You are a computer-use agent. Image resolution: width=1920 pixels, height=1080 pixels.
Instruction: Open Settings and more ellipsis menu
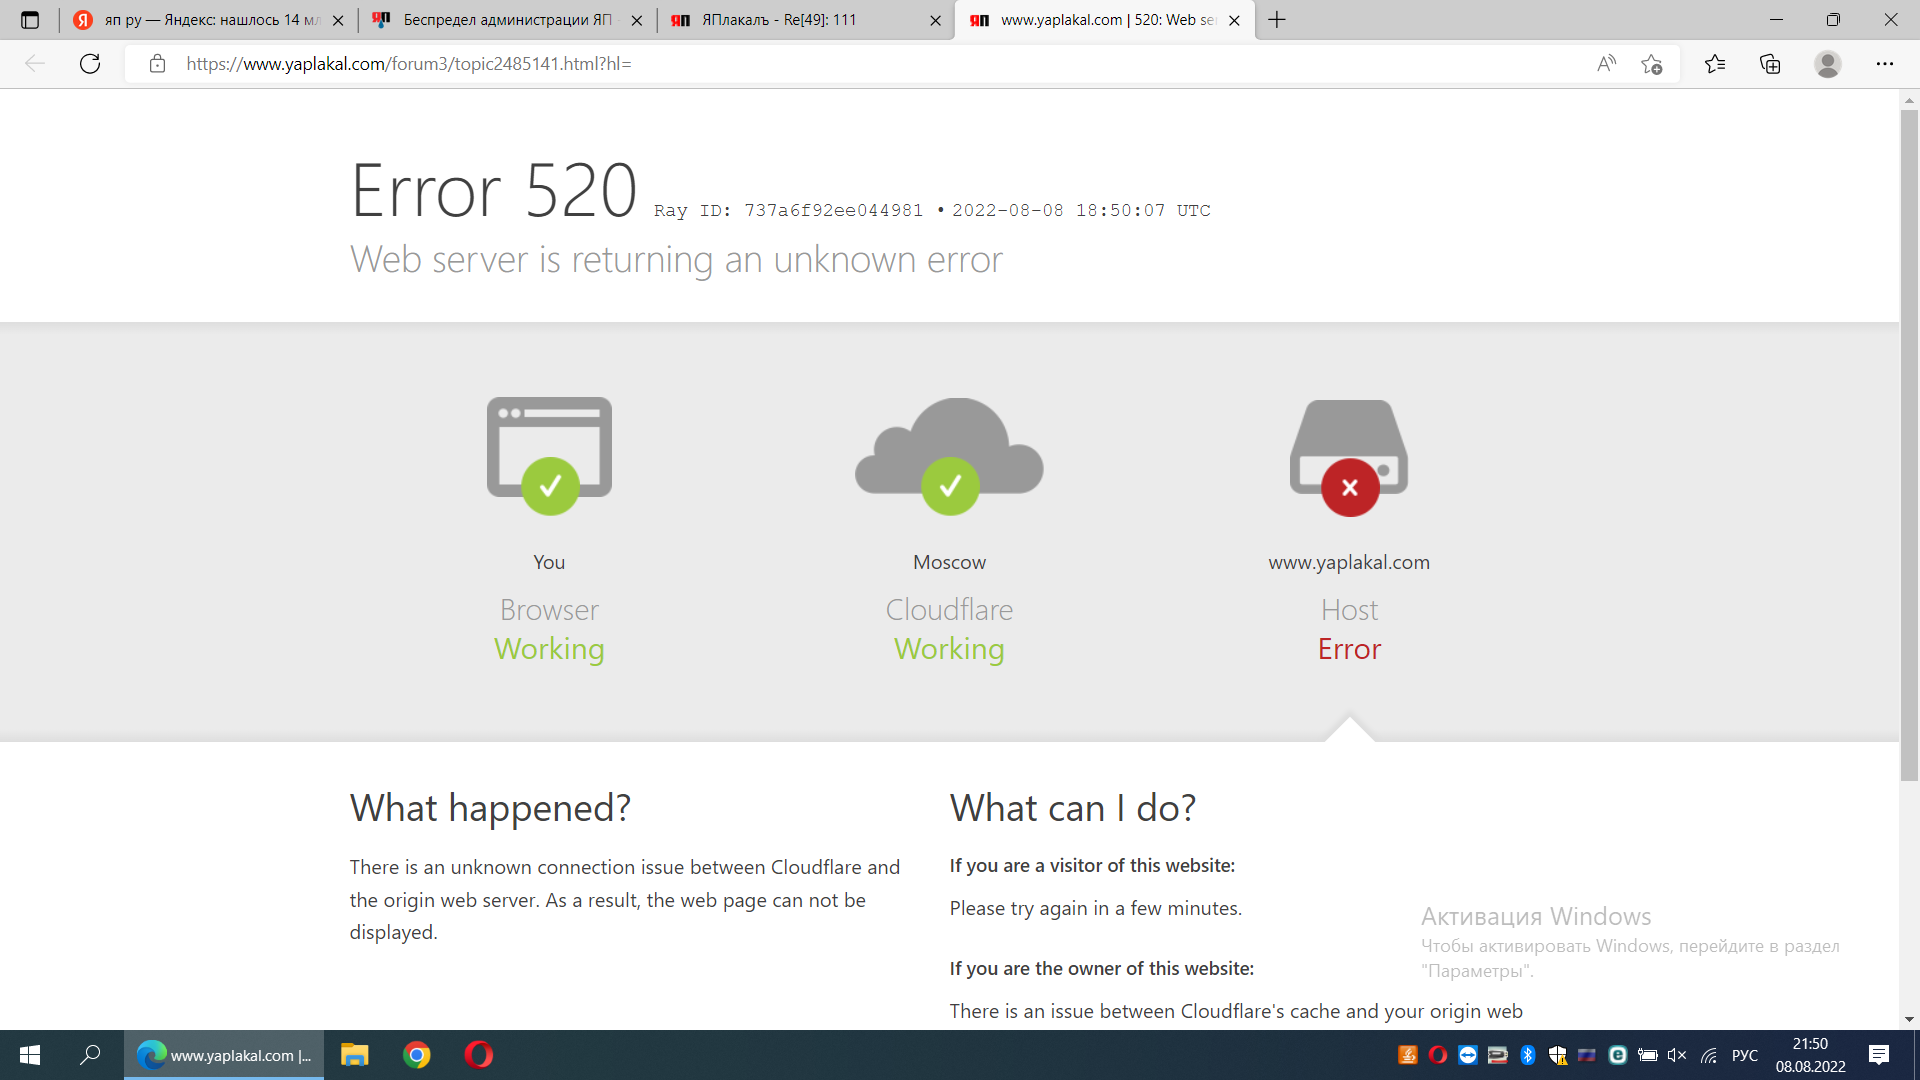click(1884, 64)
